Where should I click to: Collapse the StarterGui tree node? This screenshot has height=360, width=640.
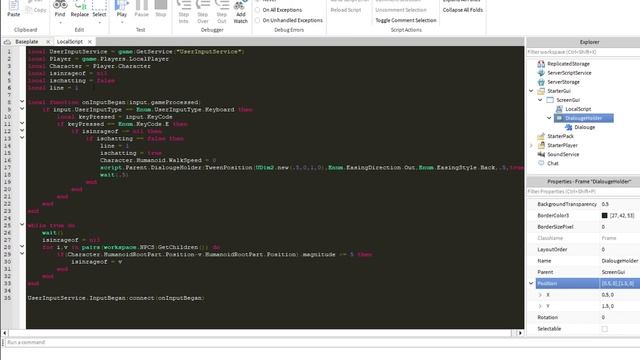531,91
